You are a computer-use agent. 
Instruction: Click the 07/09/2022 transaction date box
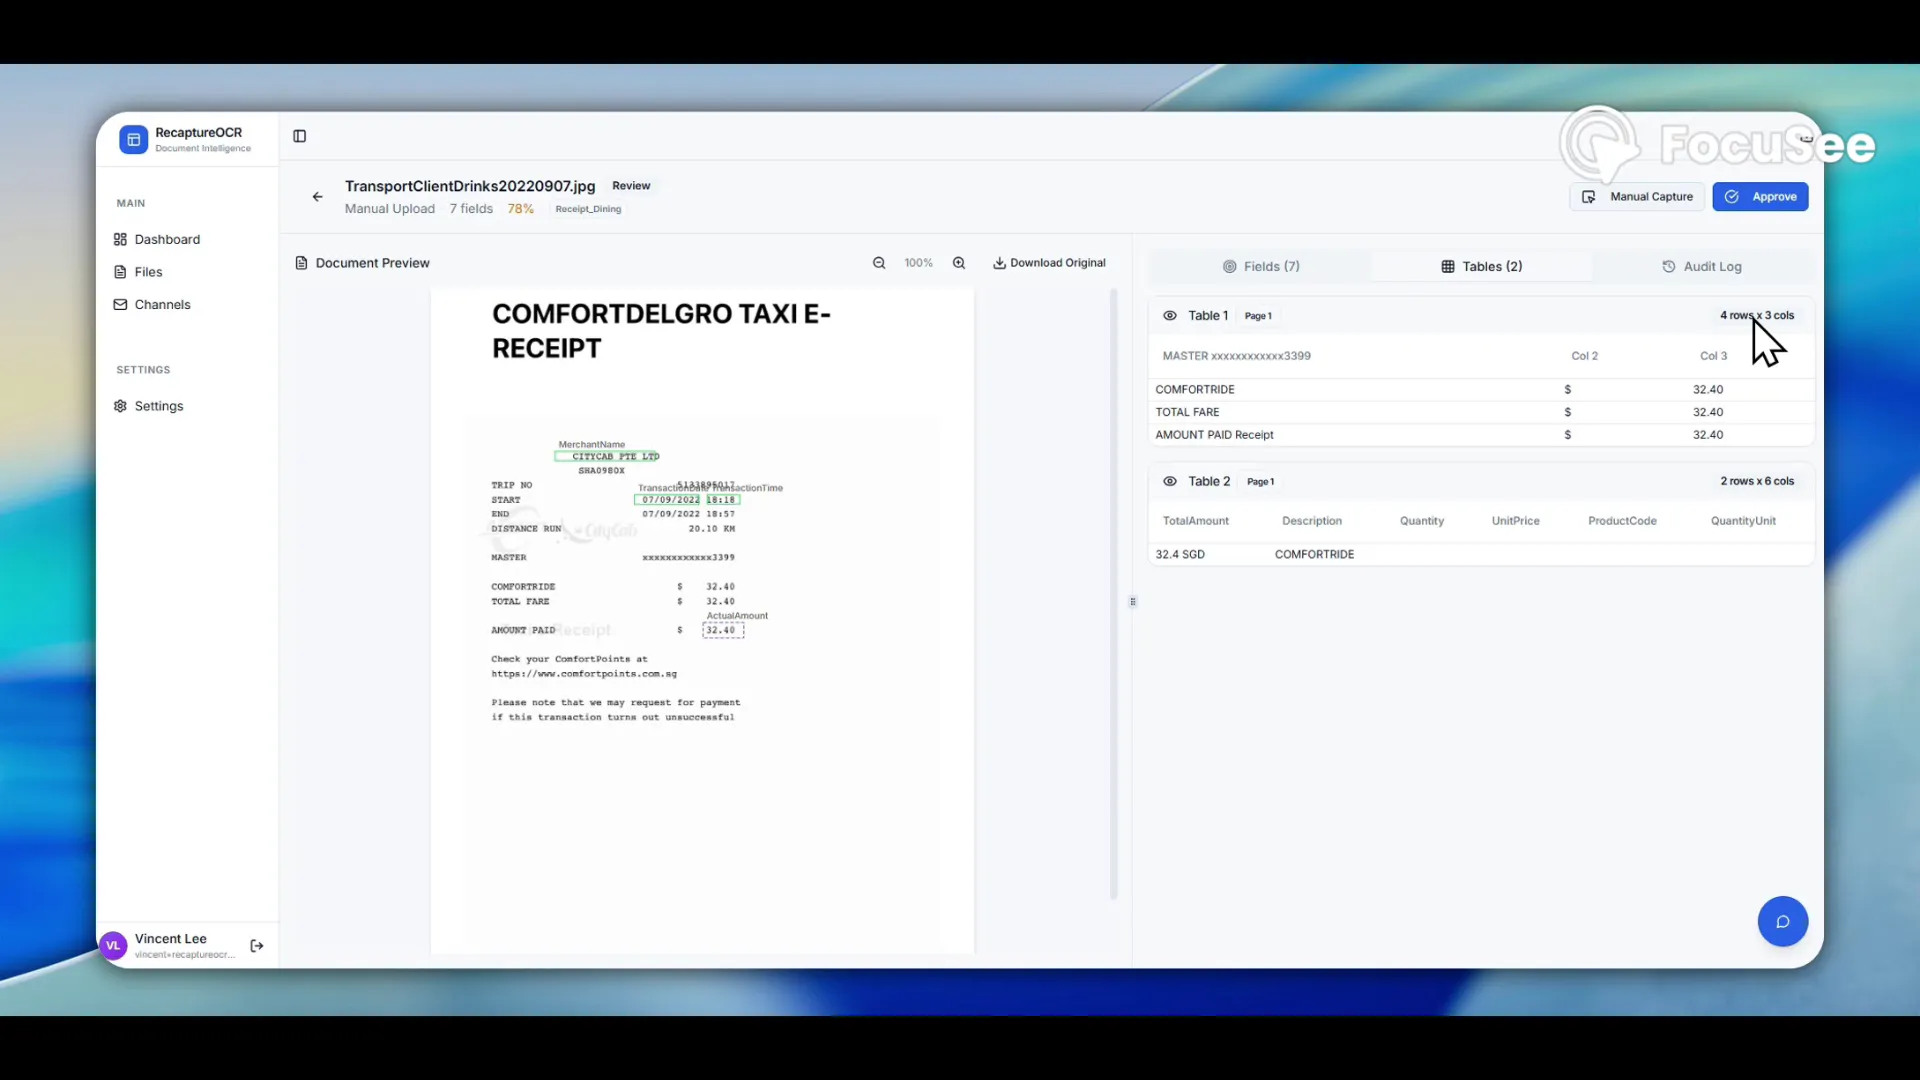point(669,500)
